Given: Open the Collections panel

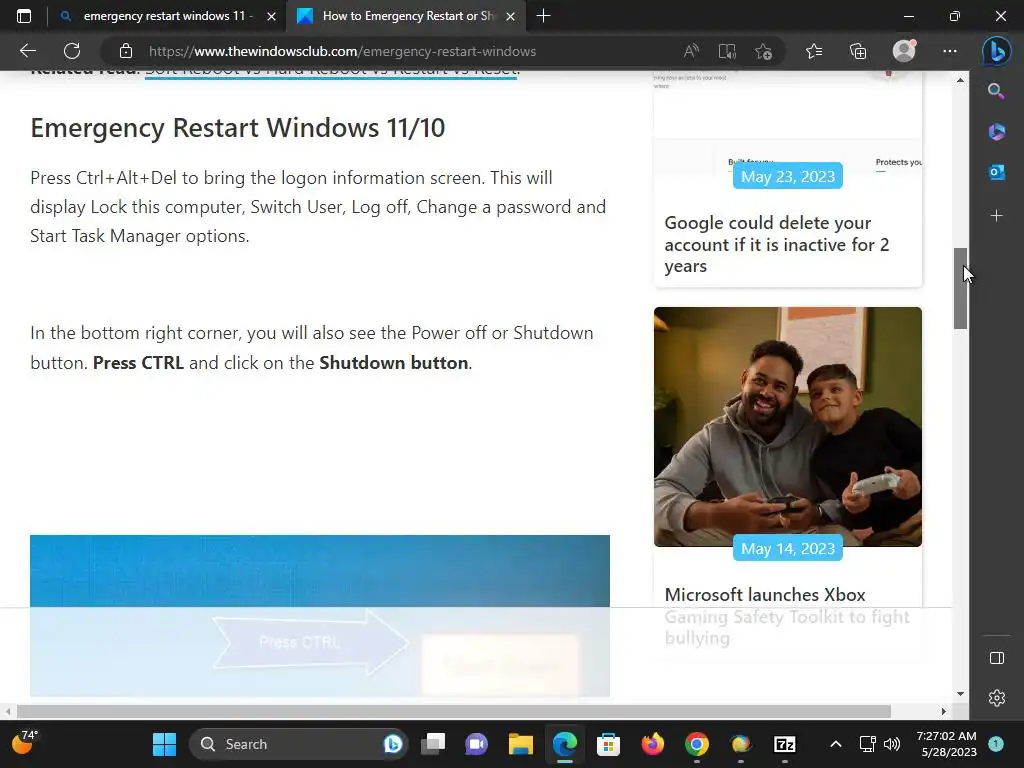Looking at the screenshot, I should 858,51.
